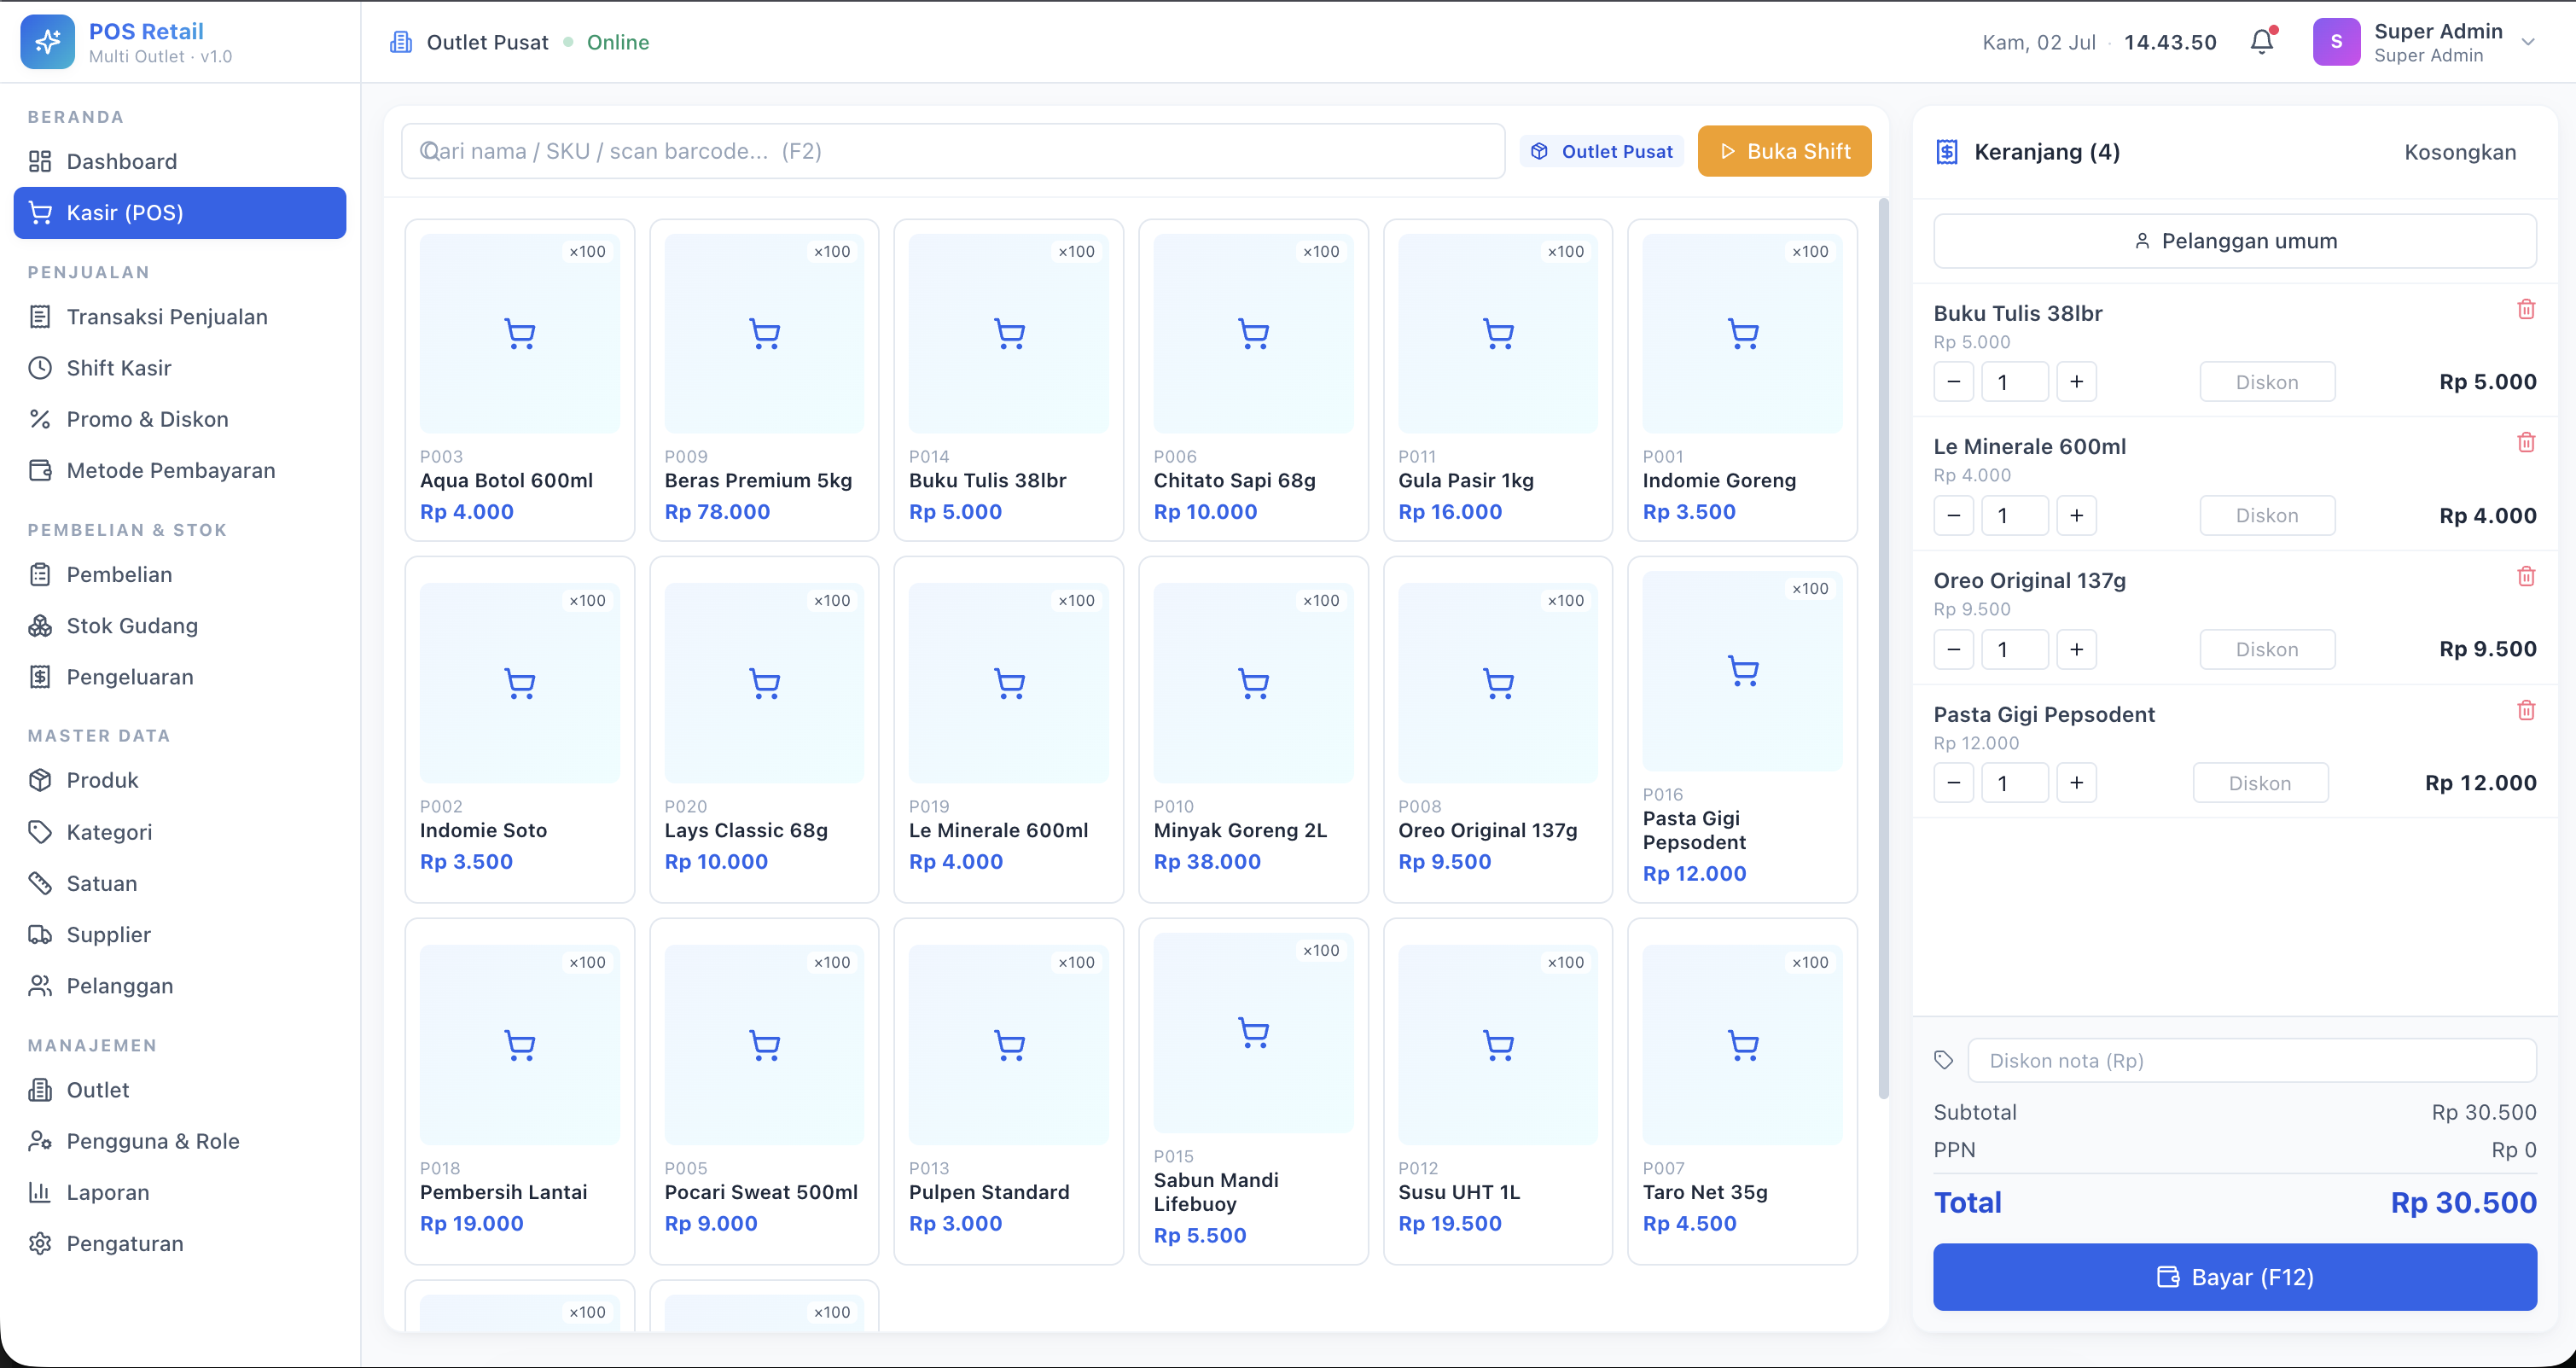This screenshot has height=1368, width=2576.
Task: Open Pembelian in sidebar
Action: click(180, 575)
